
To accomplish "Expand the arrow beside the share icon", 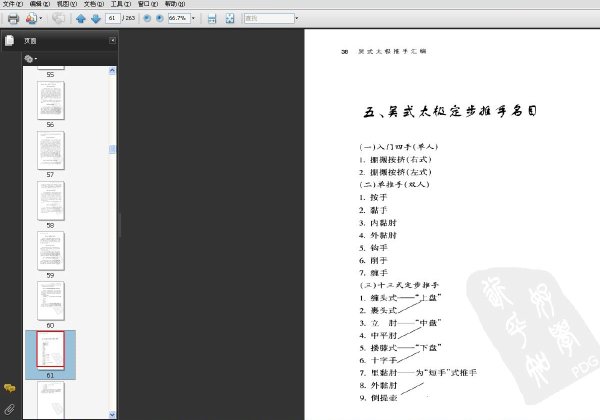I will [41, 18].
